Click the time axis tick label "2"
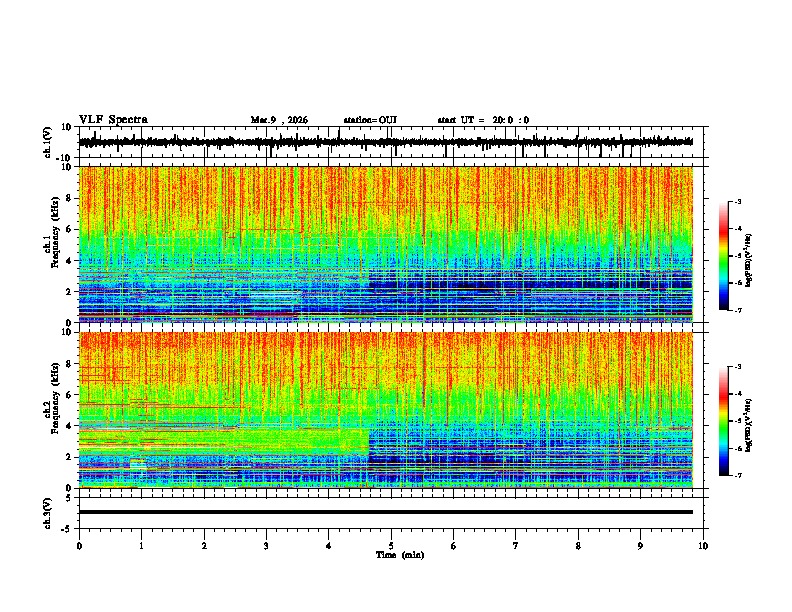 204,546
